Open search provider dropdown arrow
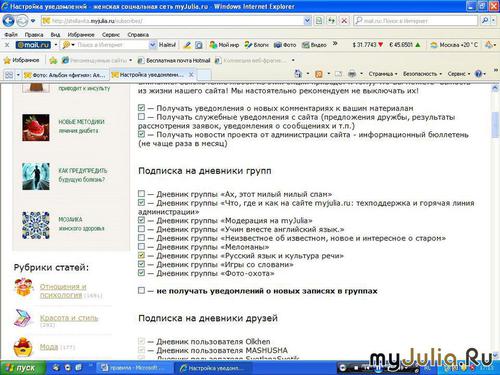 click(x=493, y=21)
